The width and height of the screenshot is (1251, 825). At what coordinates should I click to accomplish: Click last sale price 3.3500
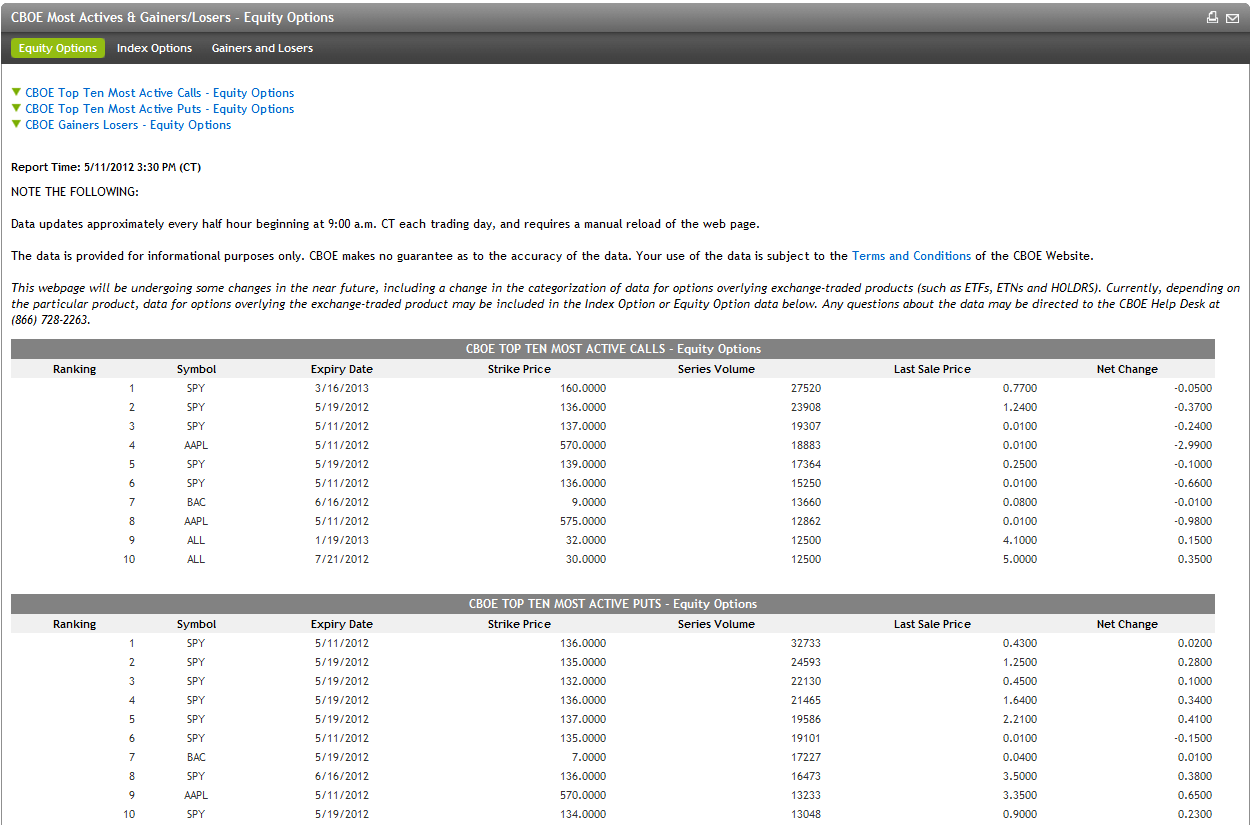tap(1020, 795)
